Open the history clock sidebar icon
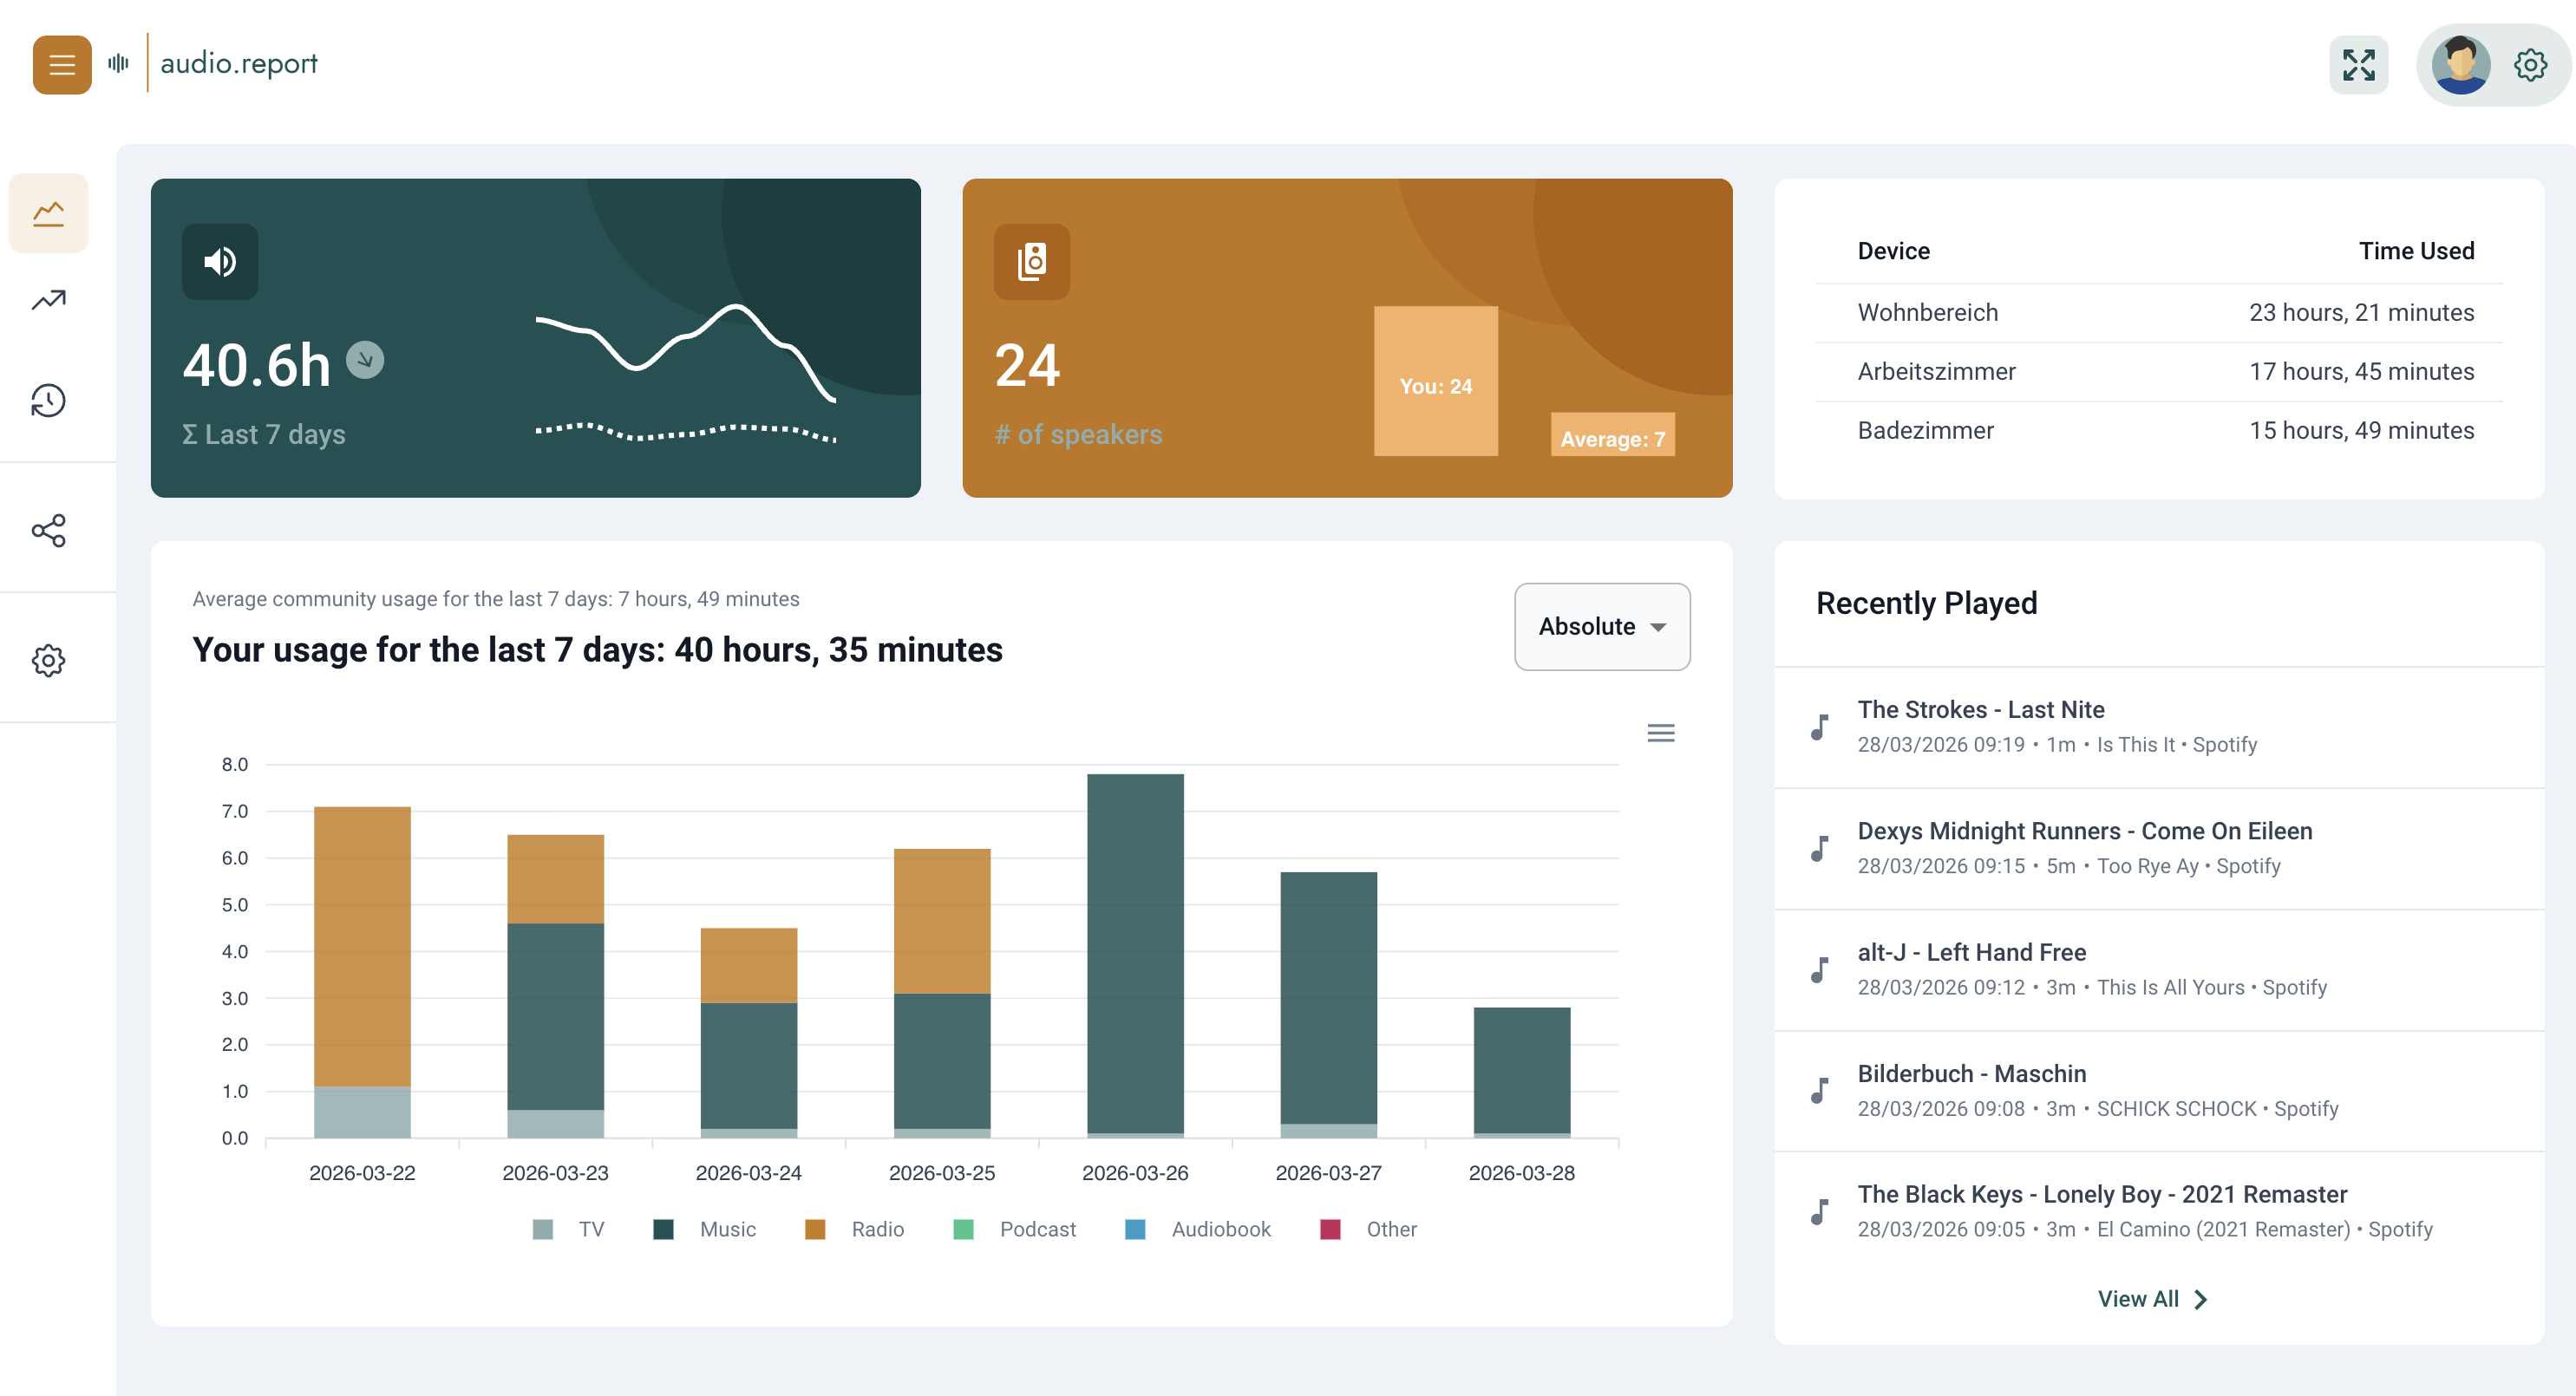Viewport: 2576px width, 1396px height. (x=48, y=401)
